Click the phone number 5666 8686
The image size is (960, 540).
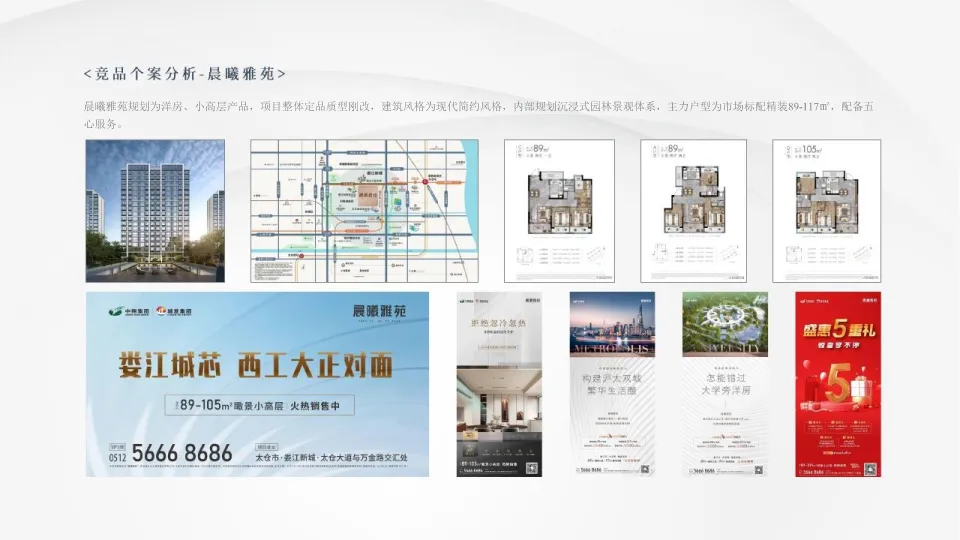click(182, 454)
